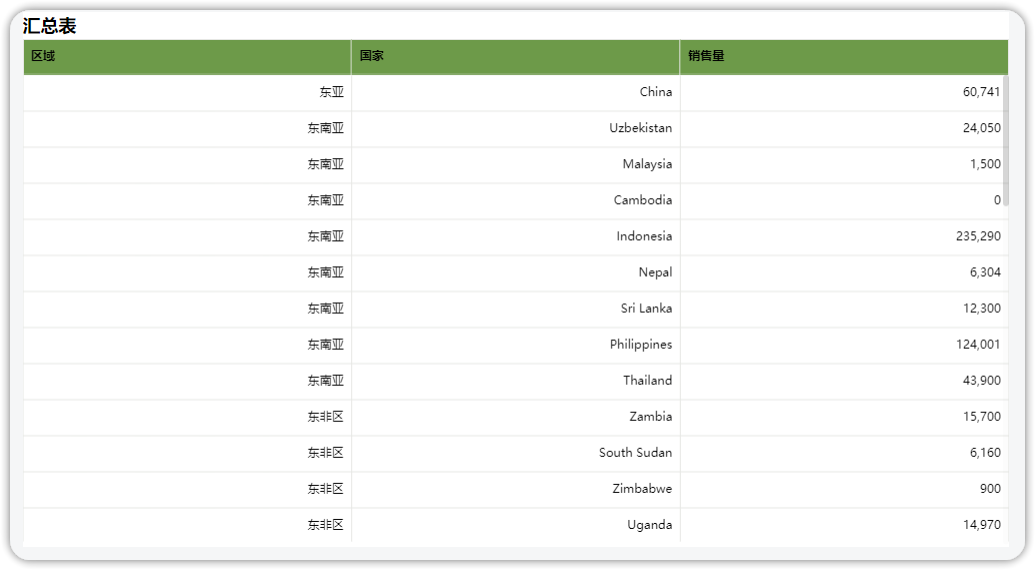Click the sales value 12,300

pyautogui.click(x=982, y=309)
